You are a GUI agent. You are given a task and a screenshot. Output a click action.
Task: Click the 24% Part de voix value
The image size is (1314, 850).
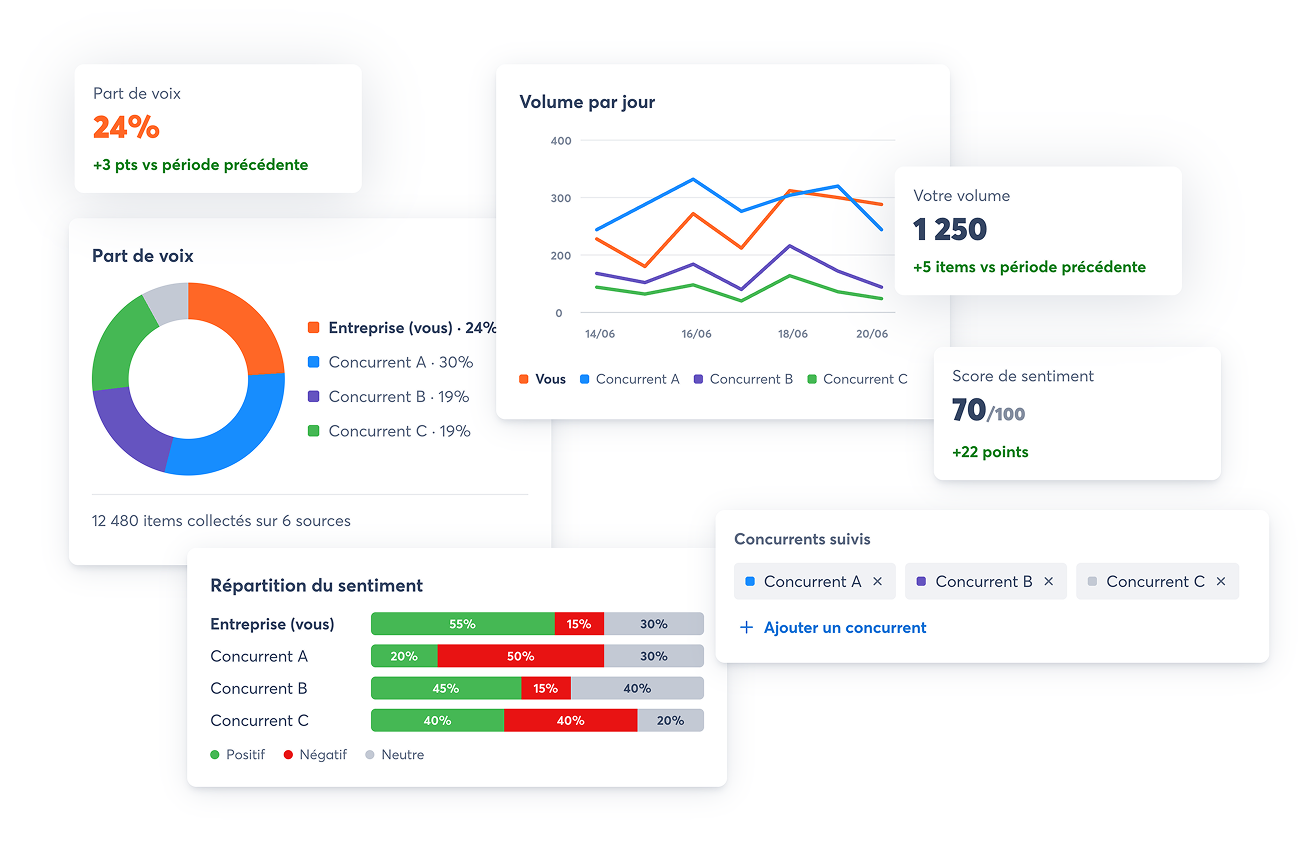pos(126,127)
